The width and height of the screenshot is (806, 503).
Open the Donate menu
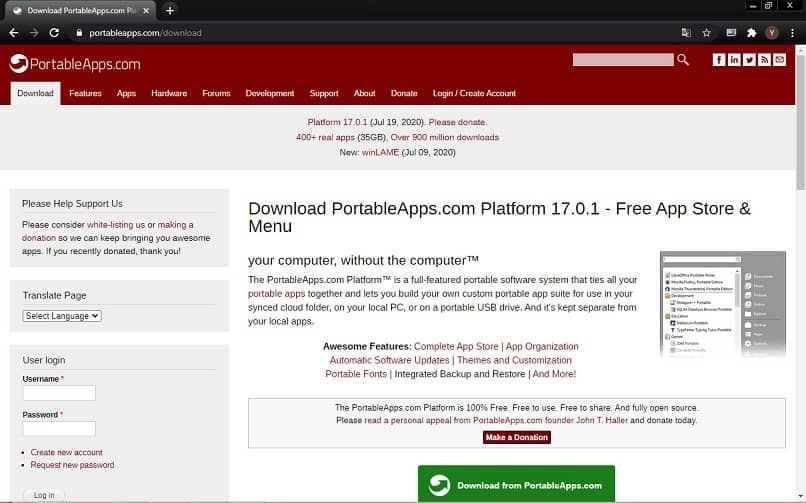click(x=404, y=94)
